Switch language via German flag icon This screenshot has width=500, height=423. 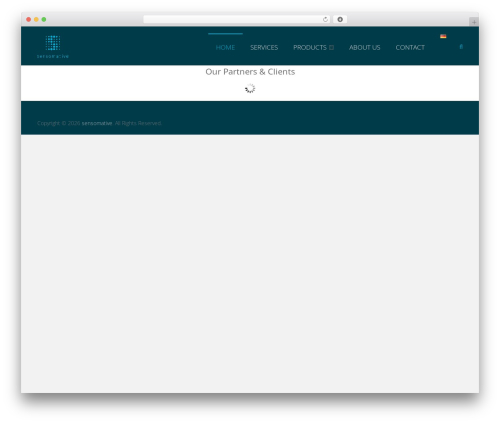click(443, 36)
